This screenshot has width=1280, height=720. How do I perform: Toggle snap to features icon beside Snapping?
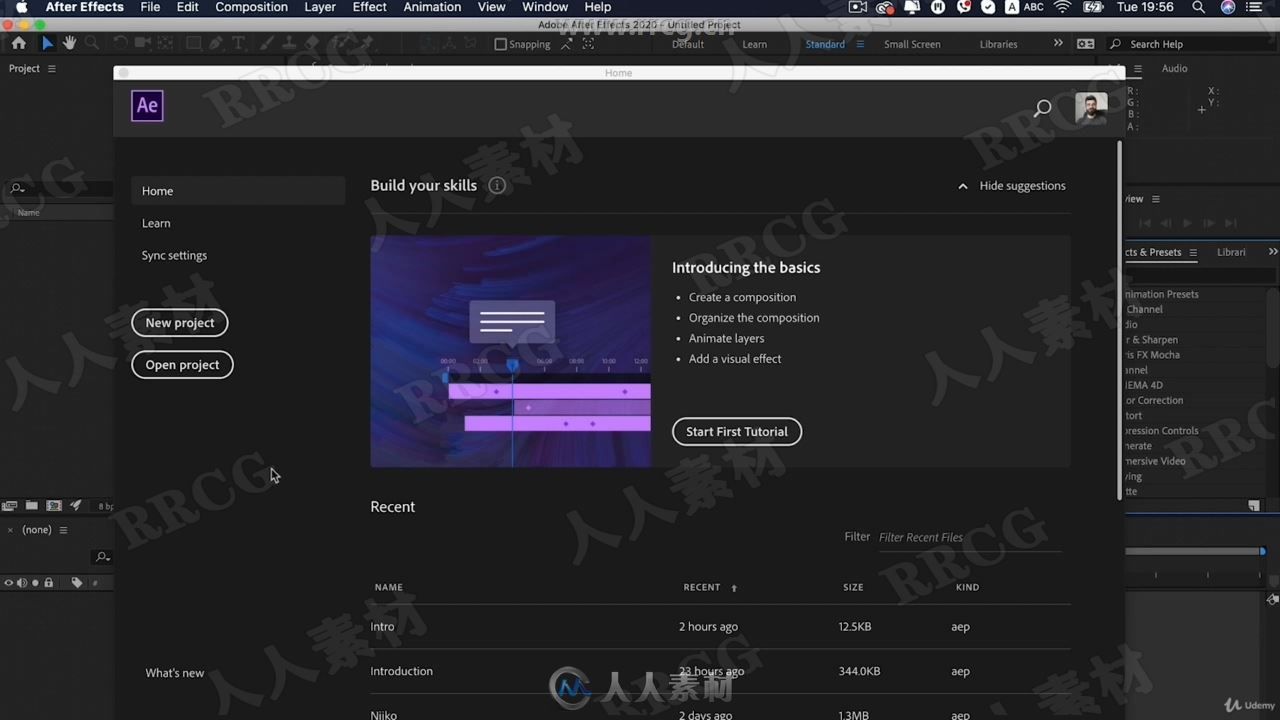pyautogui.click(x=588, y=44)
